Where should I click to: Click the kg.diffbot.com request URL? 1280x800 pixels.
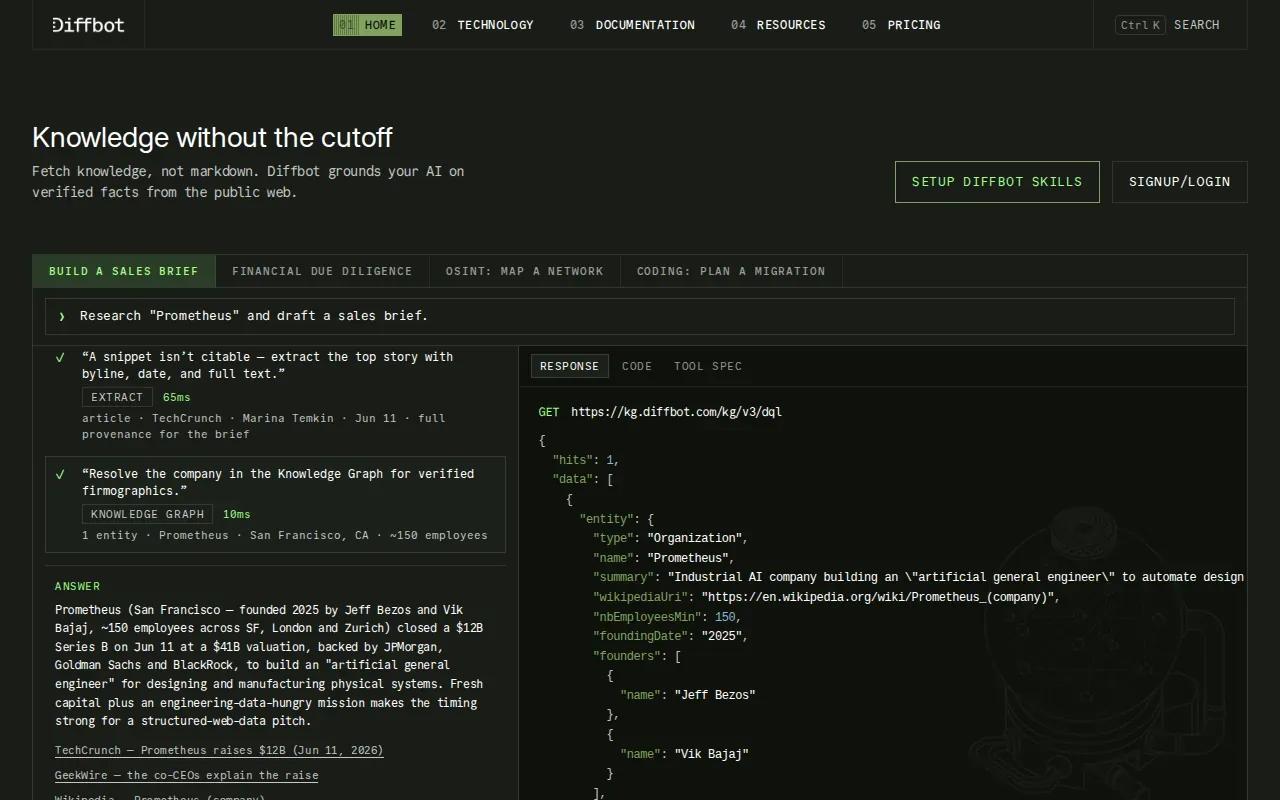tap(677, 412)
